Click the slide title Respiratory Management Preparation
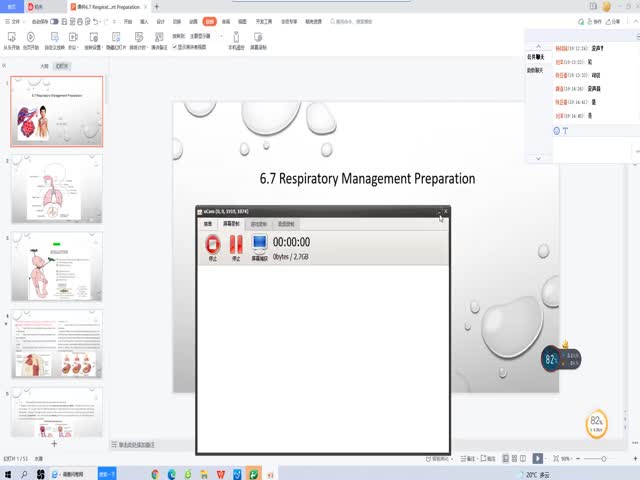This screenshot has width=640, height=480. (x=367, y=178)
